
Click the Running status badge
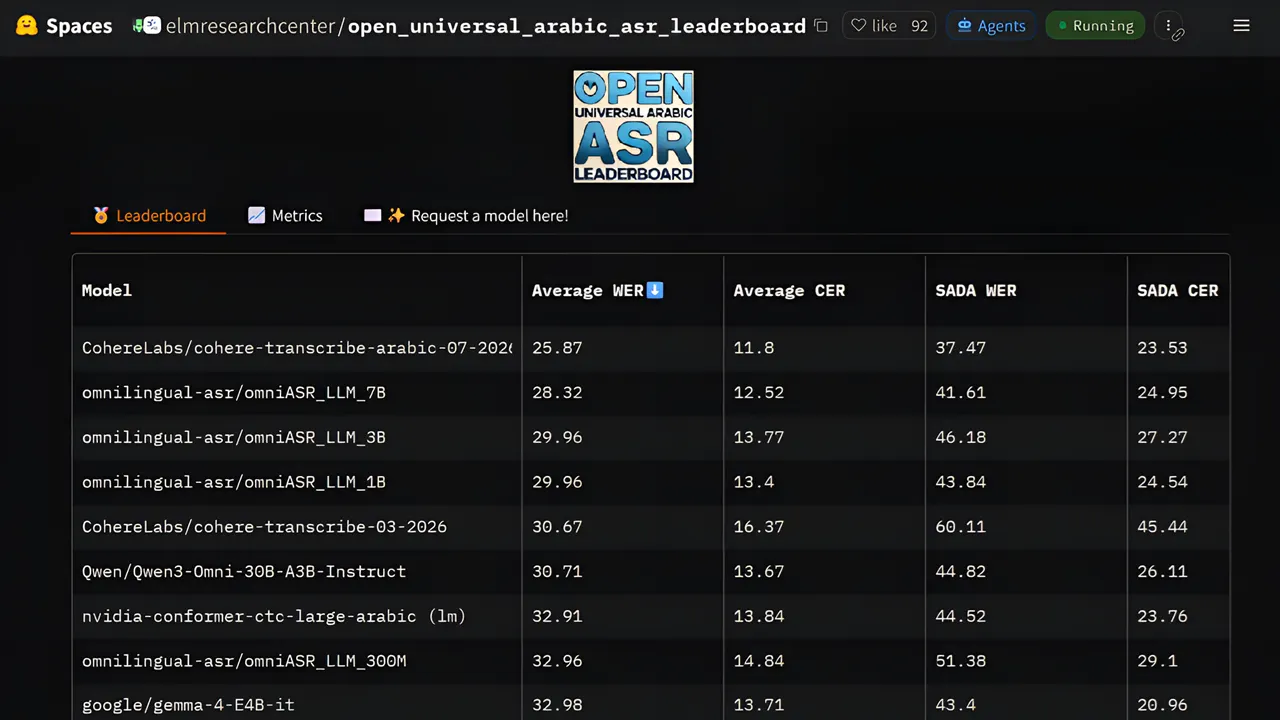coord(1095,26)
